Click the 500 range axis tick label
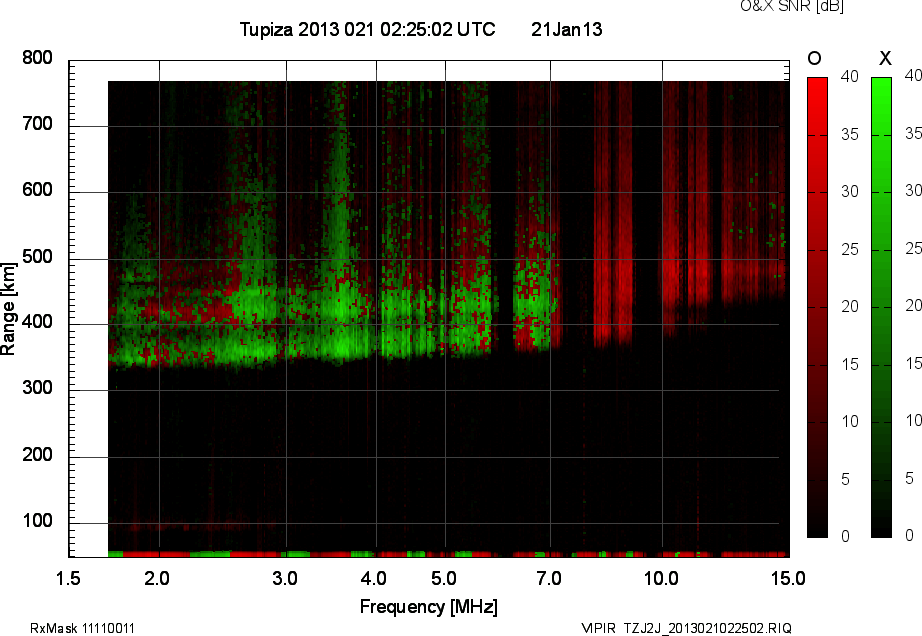 click(37, 257)
